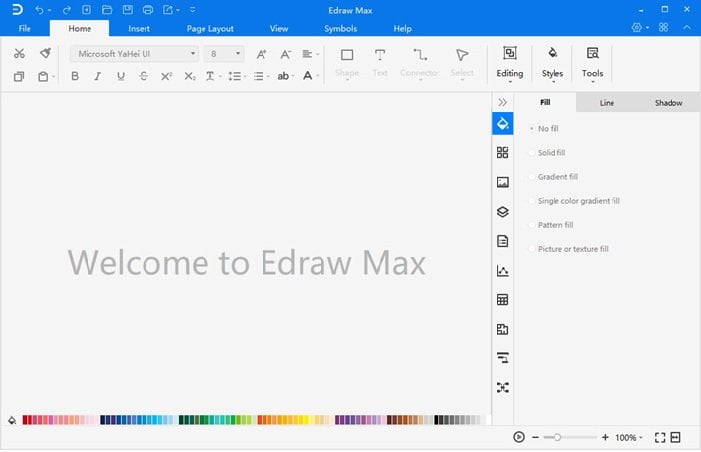Switch to the Page Layout tab
The image size is (701, 452).
coord(210,29)
